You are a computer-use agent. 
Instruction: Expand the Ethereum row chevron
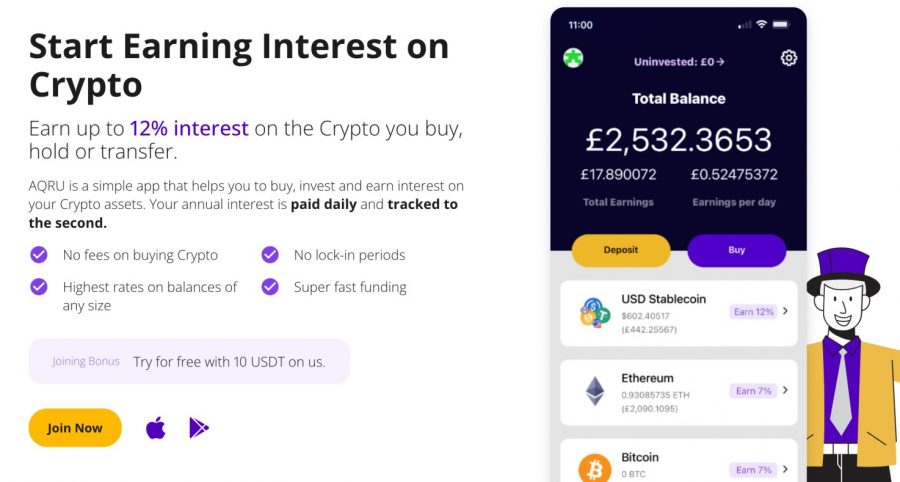coord(785,390)
